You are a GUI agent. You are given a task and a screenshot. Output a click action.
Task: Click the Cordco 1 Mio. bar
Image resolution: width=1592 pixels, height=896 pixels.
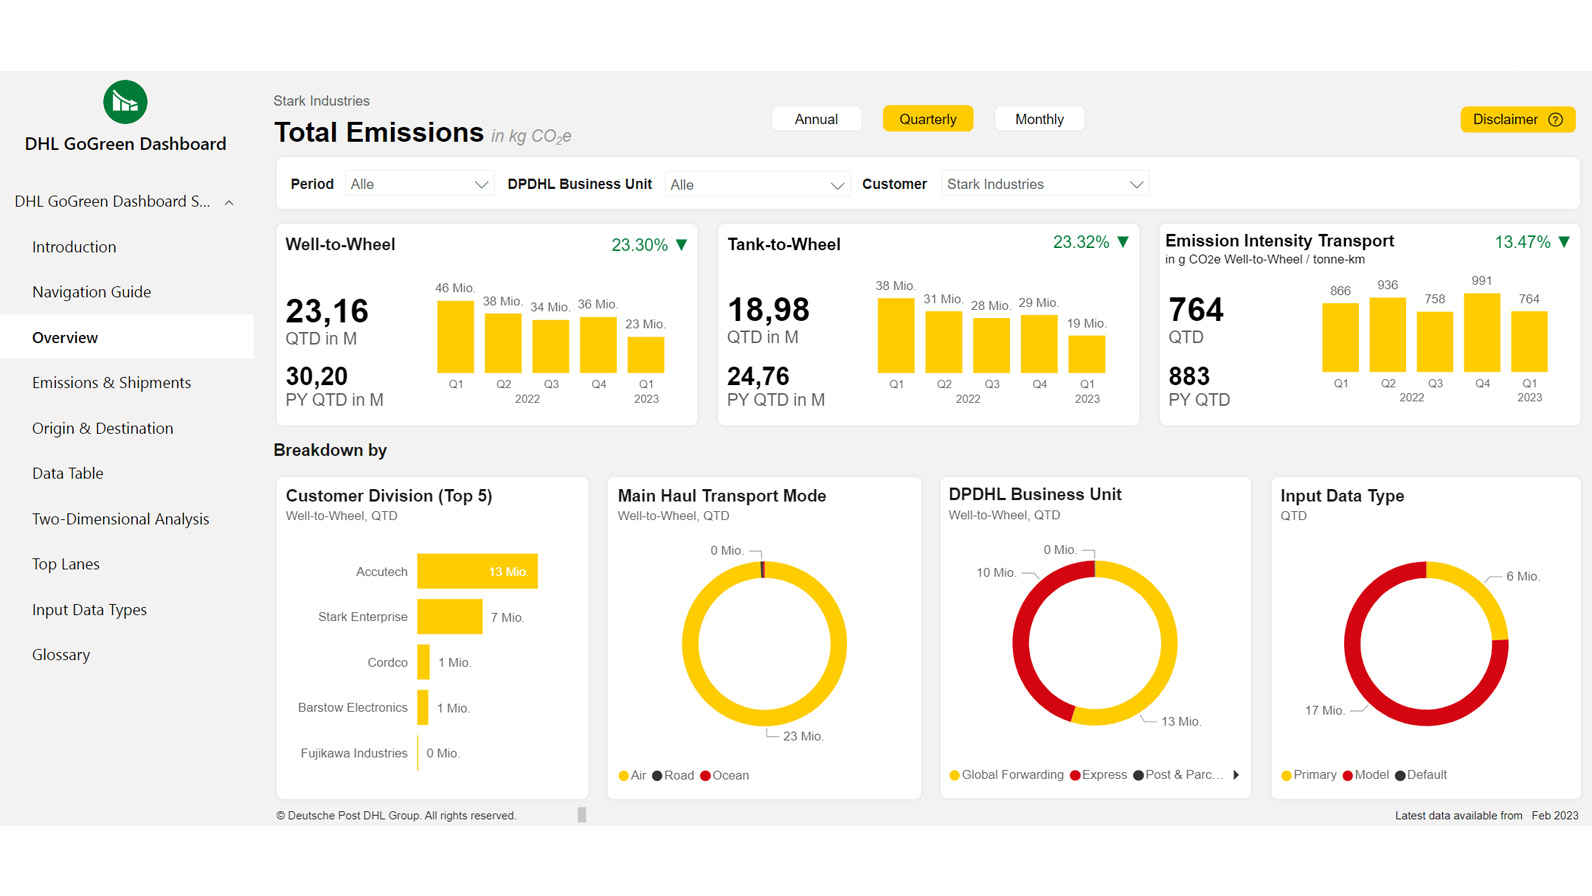click(x=424, y=662)
